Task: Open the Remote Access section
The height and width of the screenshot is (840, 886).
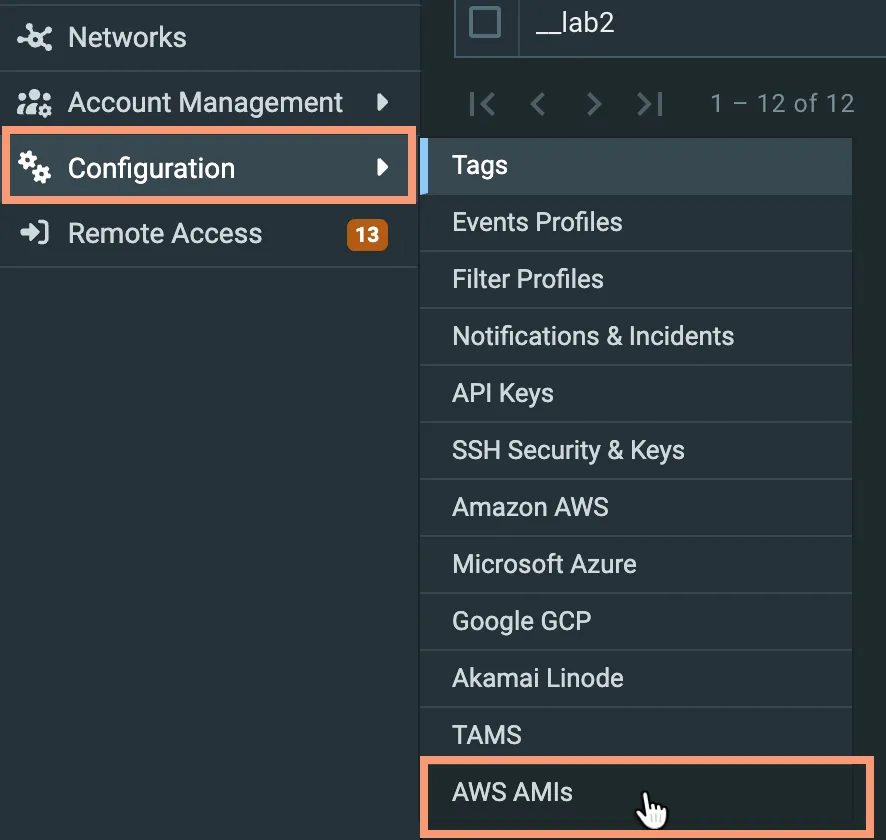Action: click(210, 234)
